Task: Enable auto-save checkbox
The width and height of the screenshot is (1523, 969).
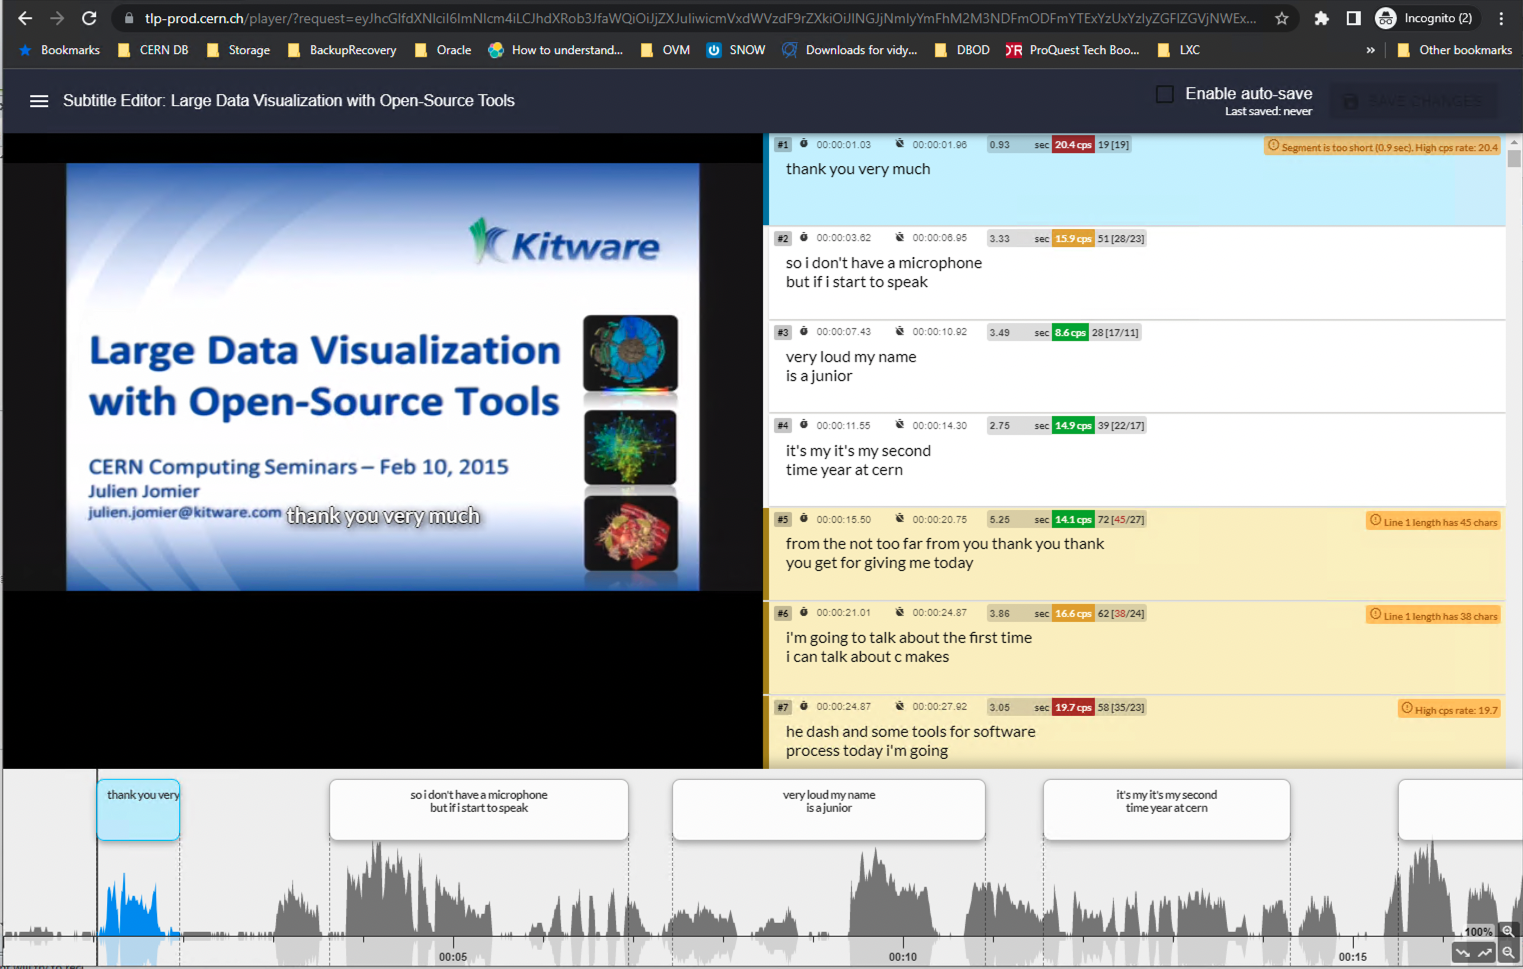Action: tap(1165, 94)
